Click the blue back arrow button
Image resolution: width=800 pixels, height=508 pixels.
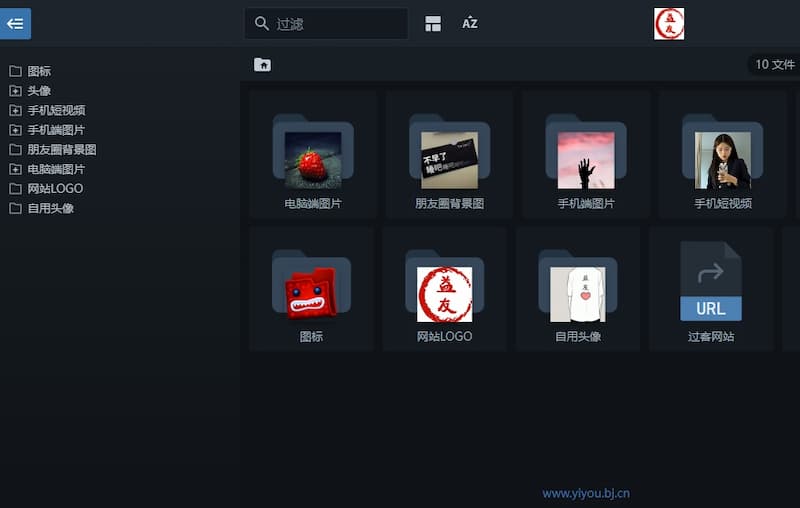pyautogui.click(x=15, y=23)
